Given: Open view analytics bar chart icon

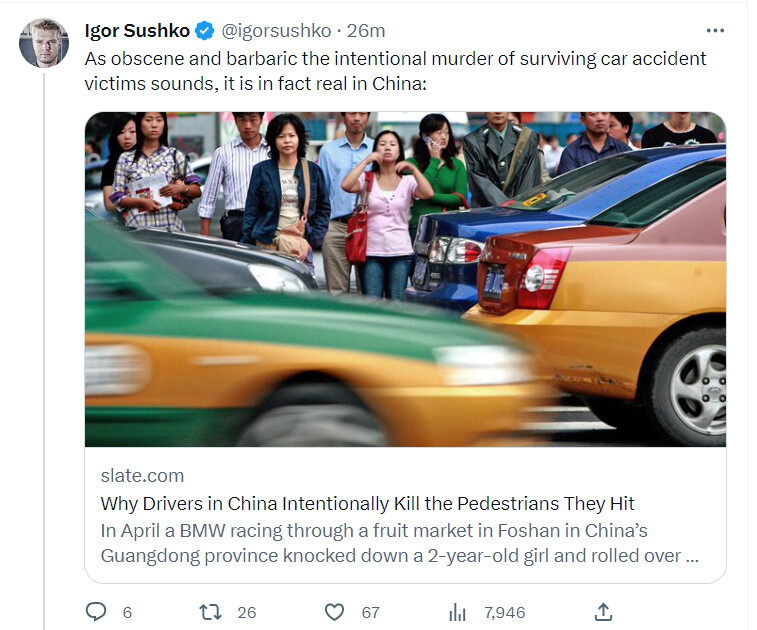Looking at the screenshot, I should click(457, 612).
